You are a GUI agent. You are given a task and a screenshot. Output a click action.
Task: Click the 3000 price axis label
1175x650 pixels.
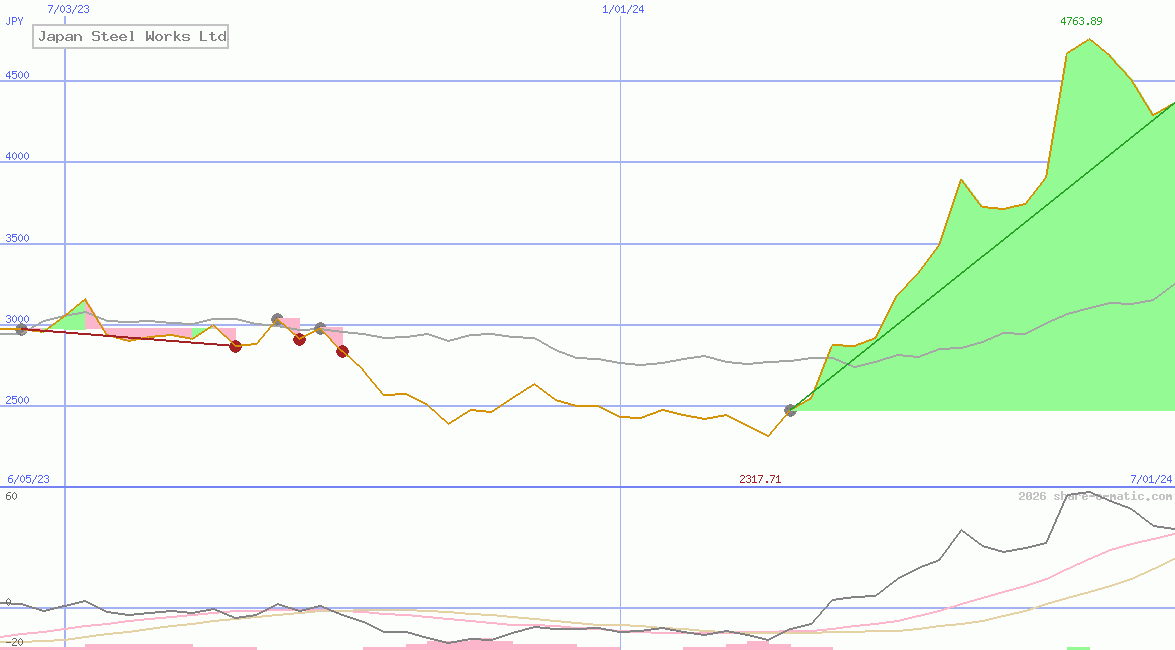click(17, 319)
